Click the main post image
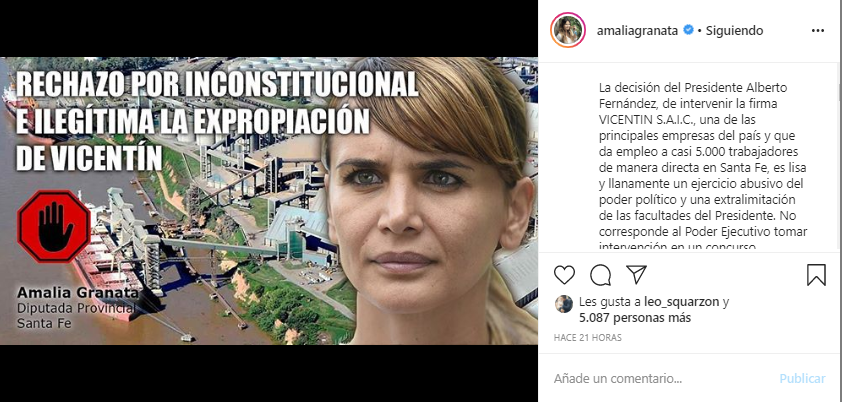 (x=268, y=201)
